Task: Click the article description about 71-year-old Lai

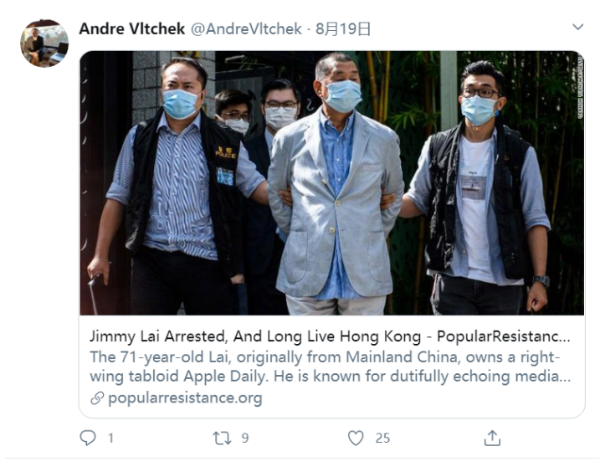Action: (330, 367)
